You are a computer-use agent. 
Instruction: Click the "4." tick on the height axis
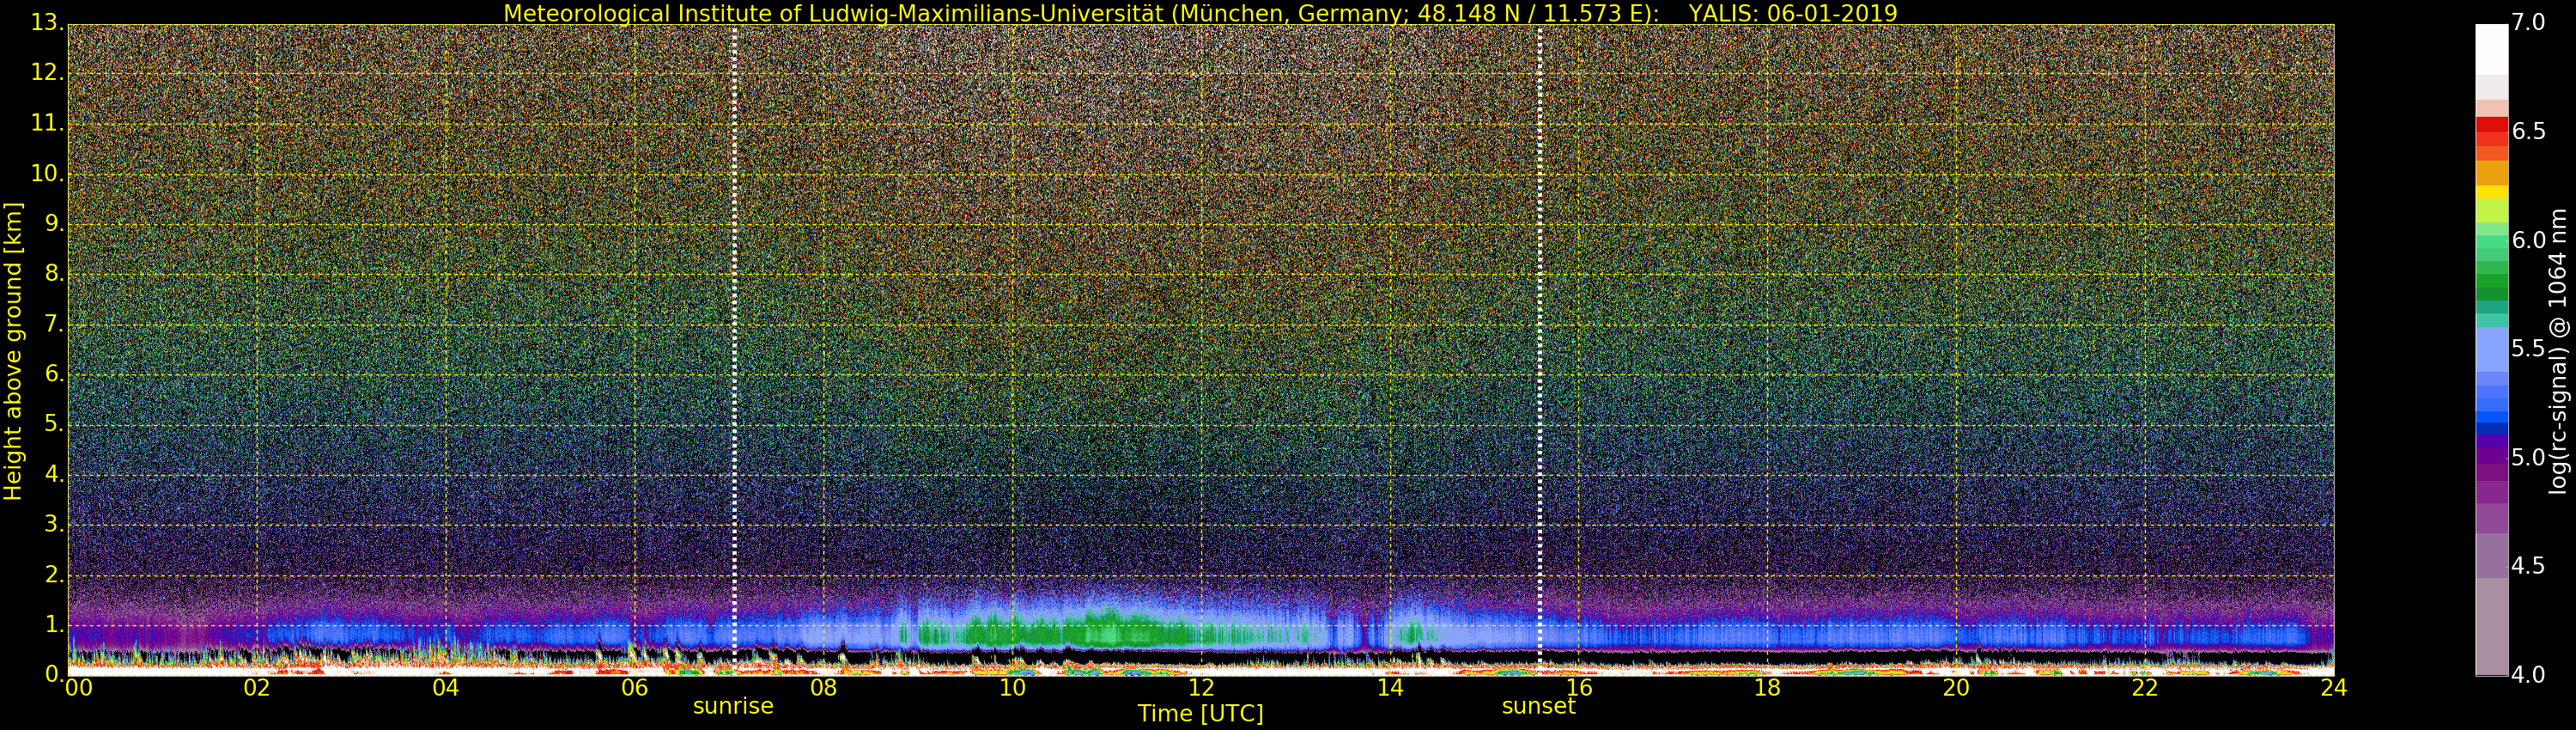click(x=53, y=474)
